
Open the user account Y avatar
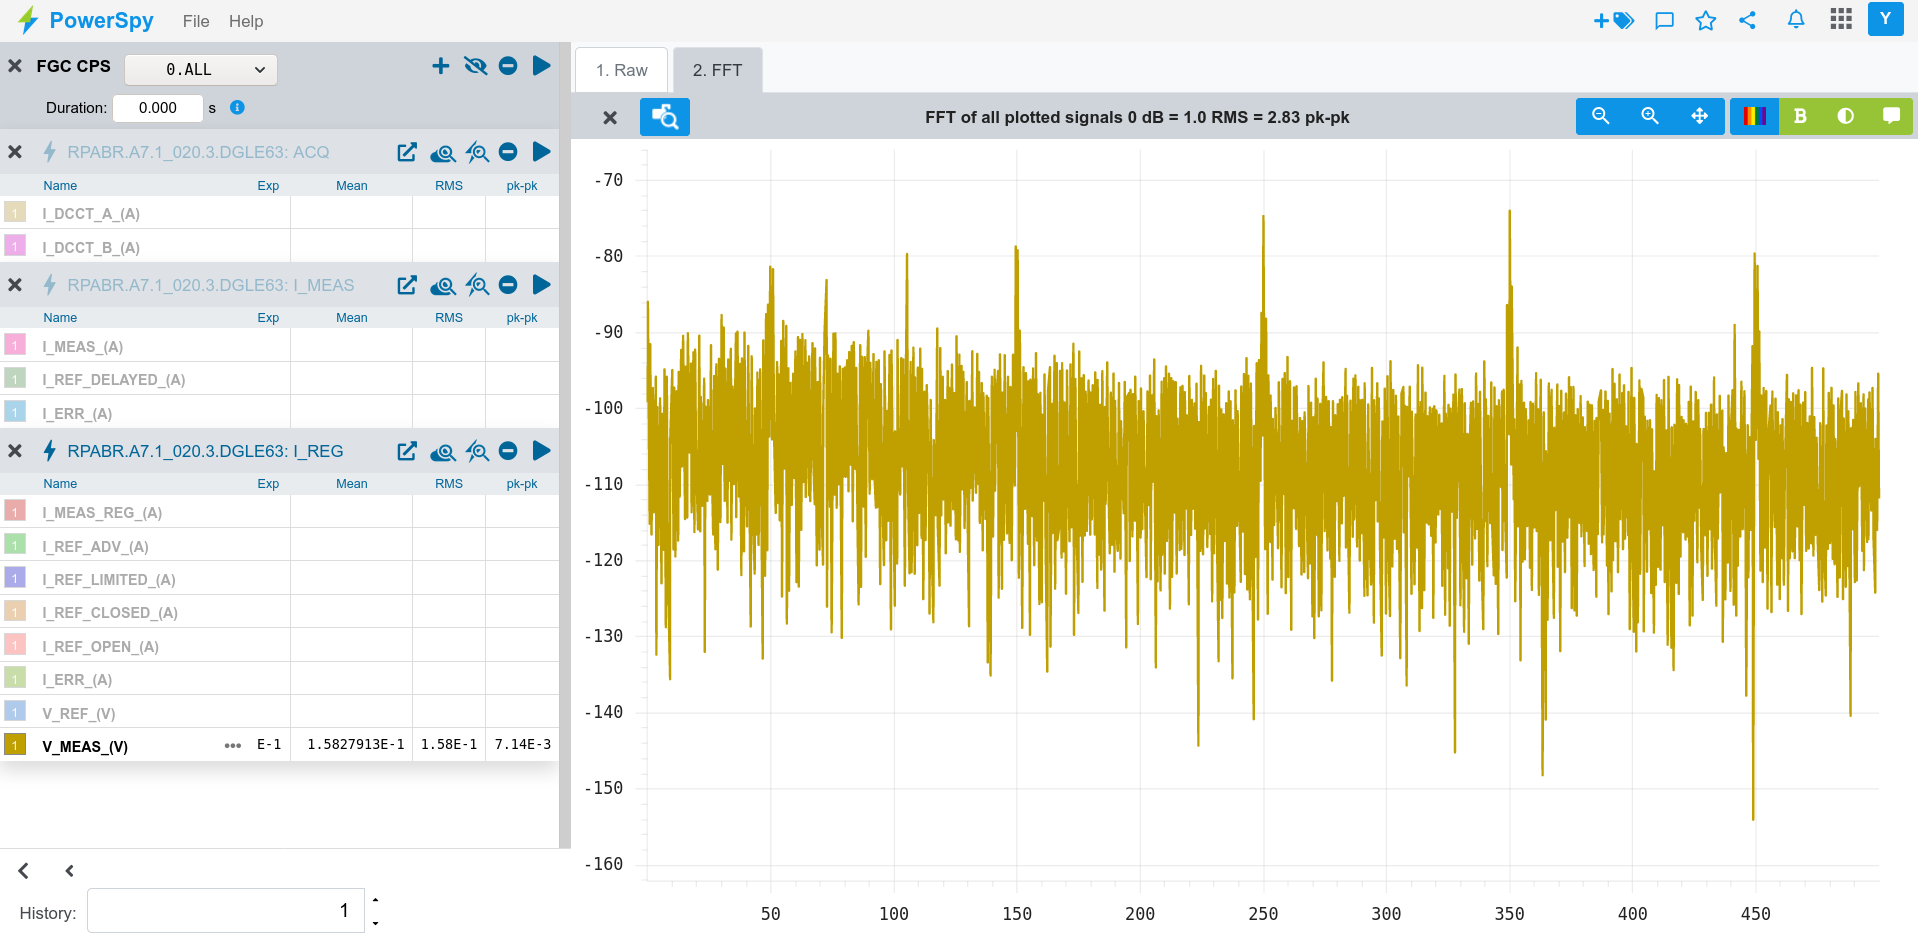(1885, 19)
